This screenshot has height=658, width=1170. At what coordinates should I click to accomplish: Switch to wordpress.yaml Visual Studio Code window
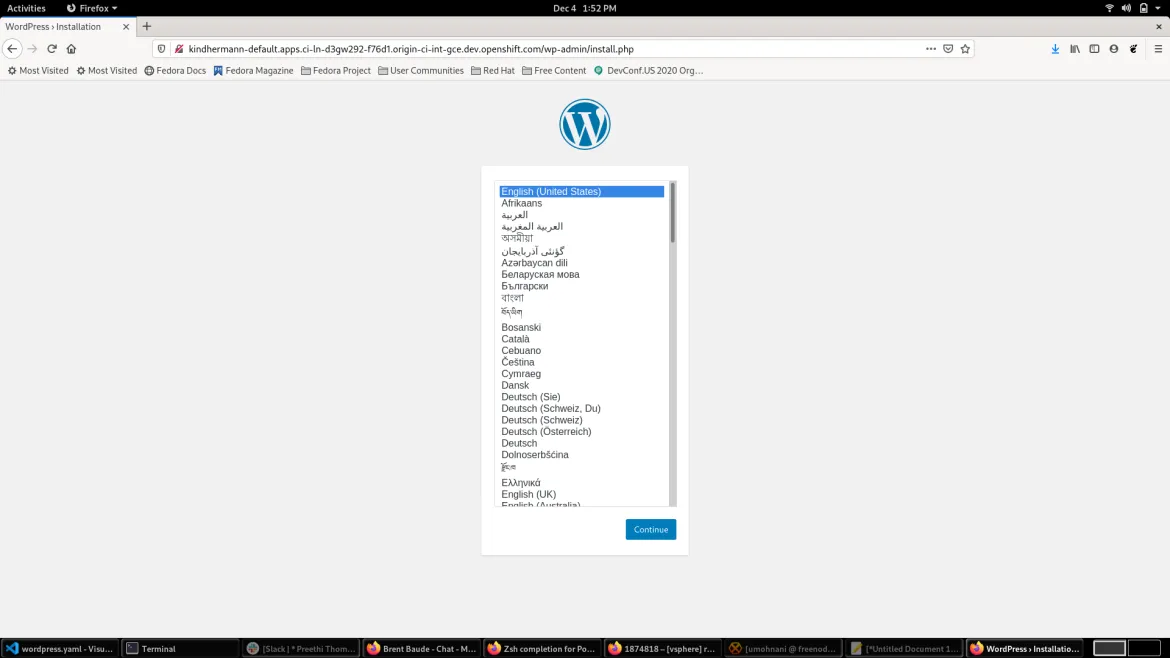tap(60, 648)
